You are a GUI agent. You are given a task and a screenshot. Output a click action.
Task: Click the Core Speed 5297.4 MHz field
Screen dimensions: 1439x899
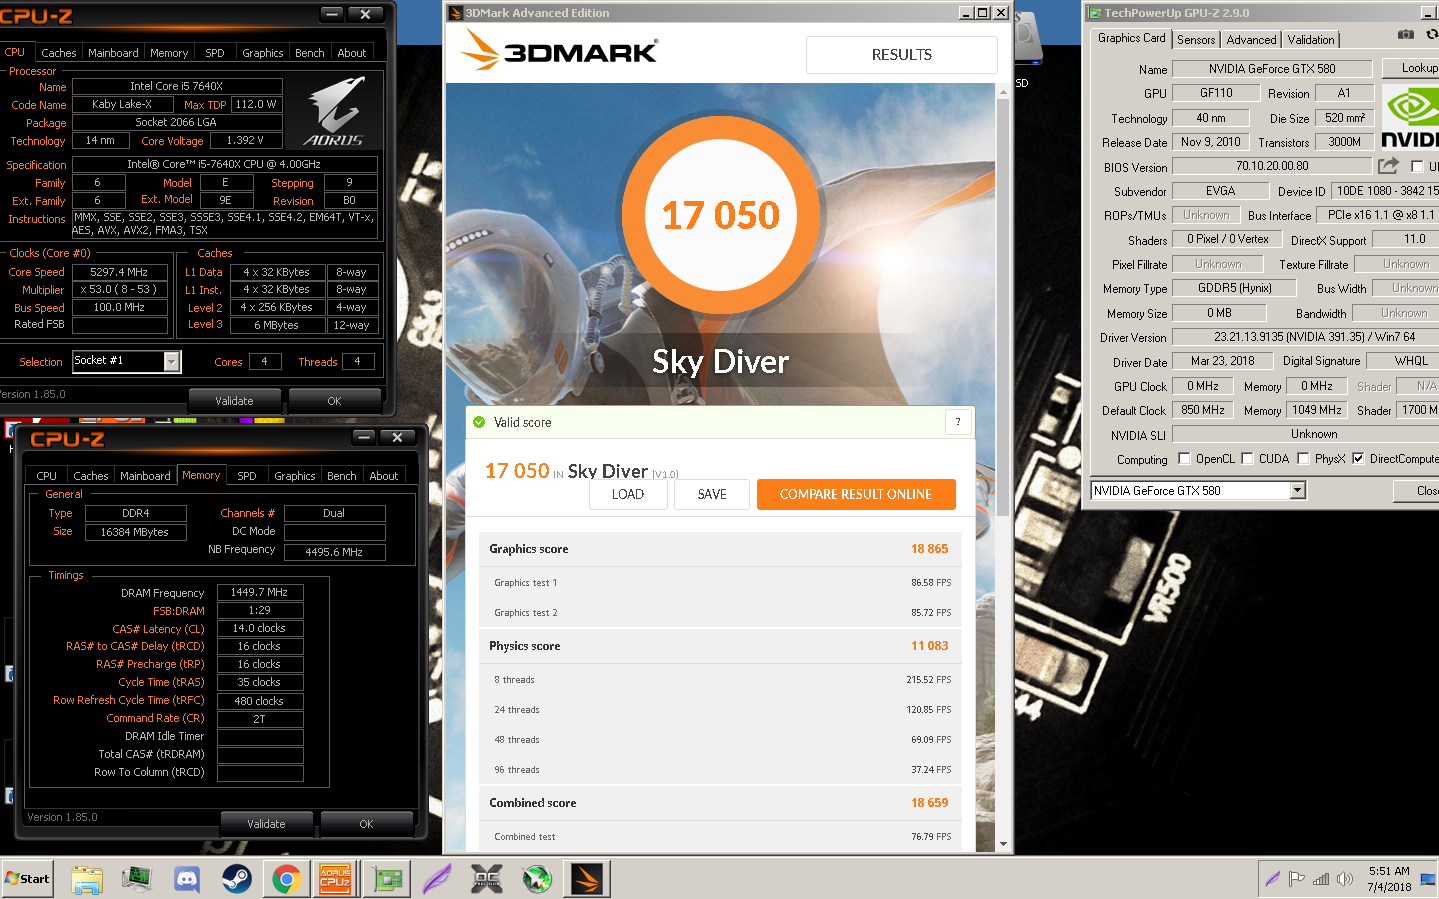pos(119,272)
